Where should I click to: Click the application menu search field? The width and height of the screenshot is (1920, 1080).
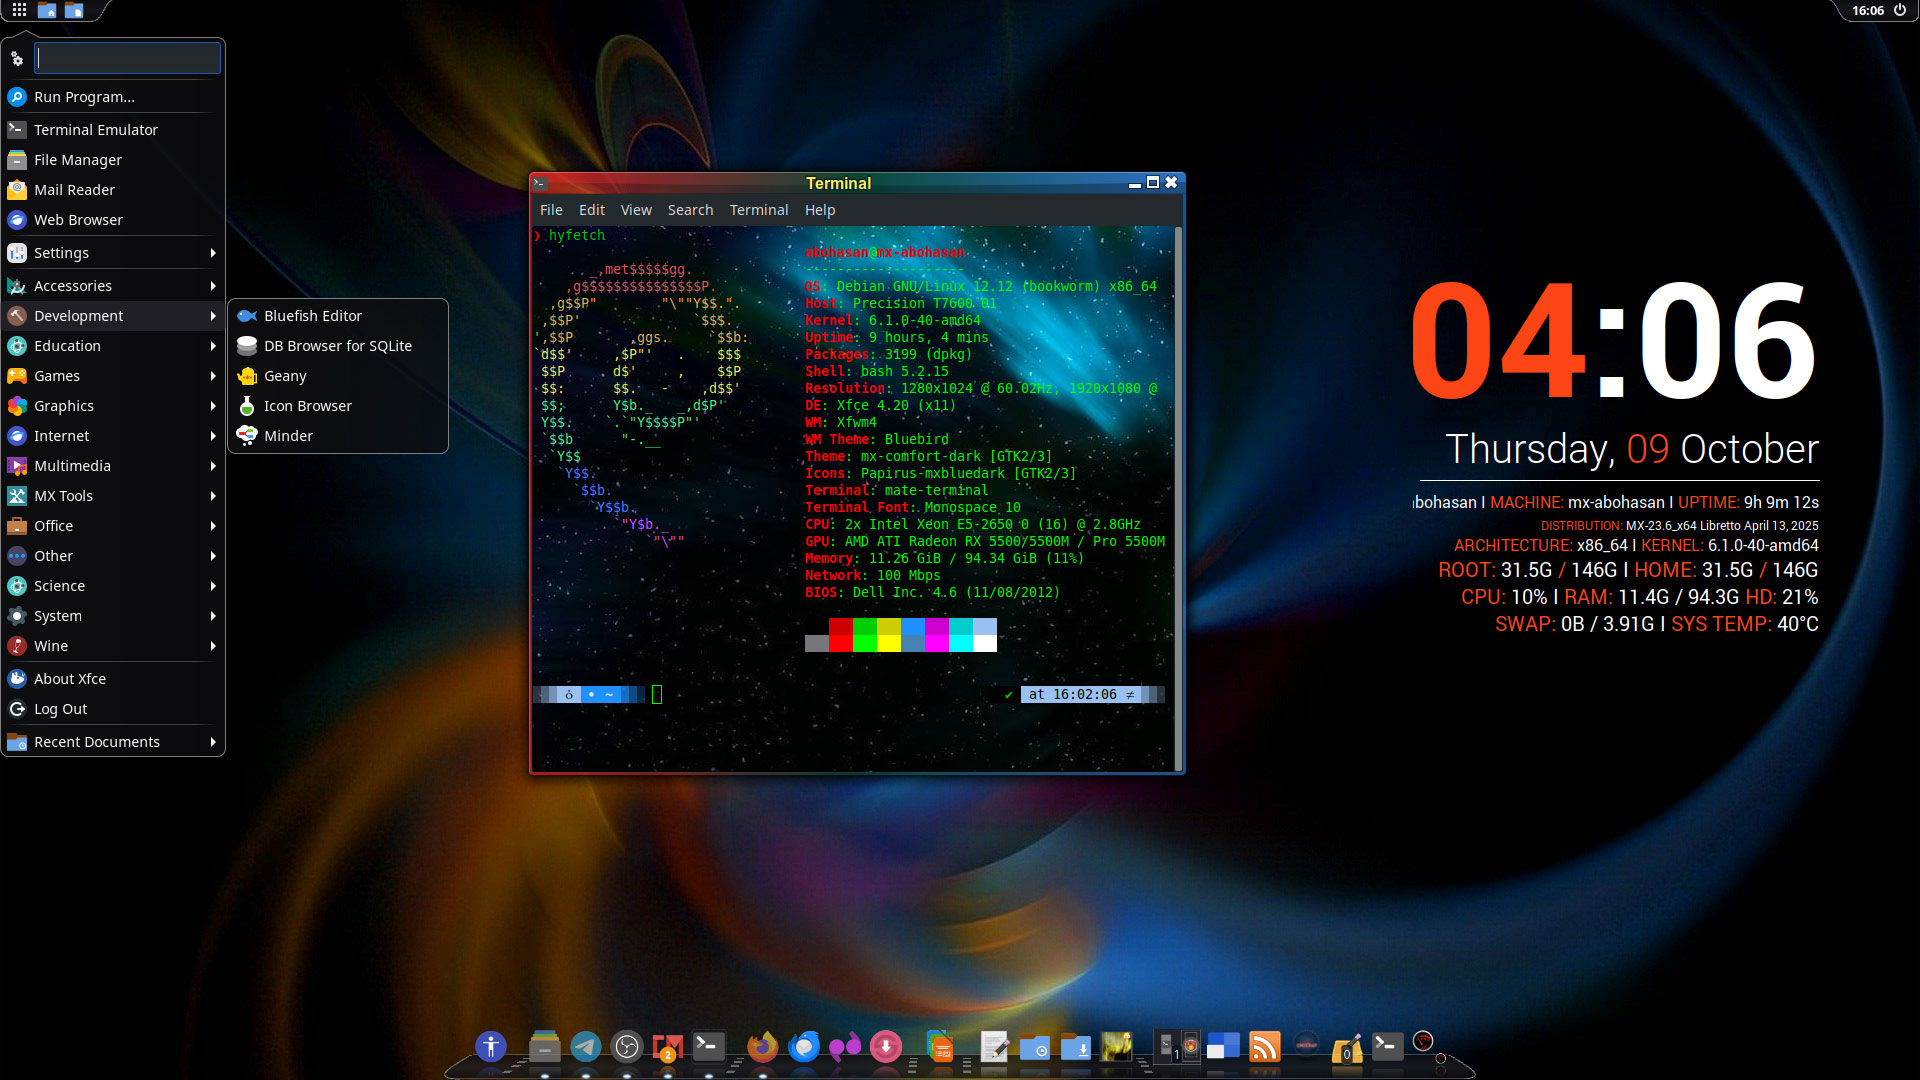point(127,58)
